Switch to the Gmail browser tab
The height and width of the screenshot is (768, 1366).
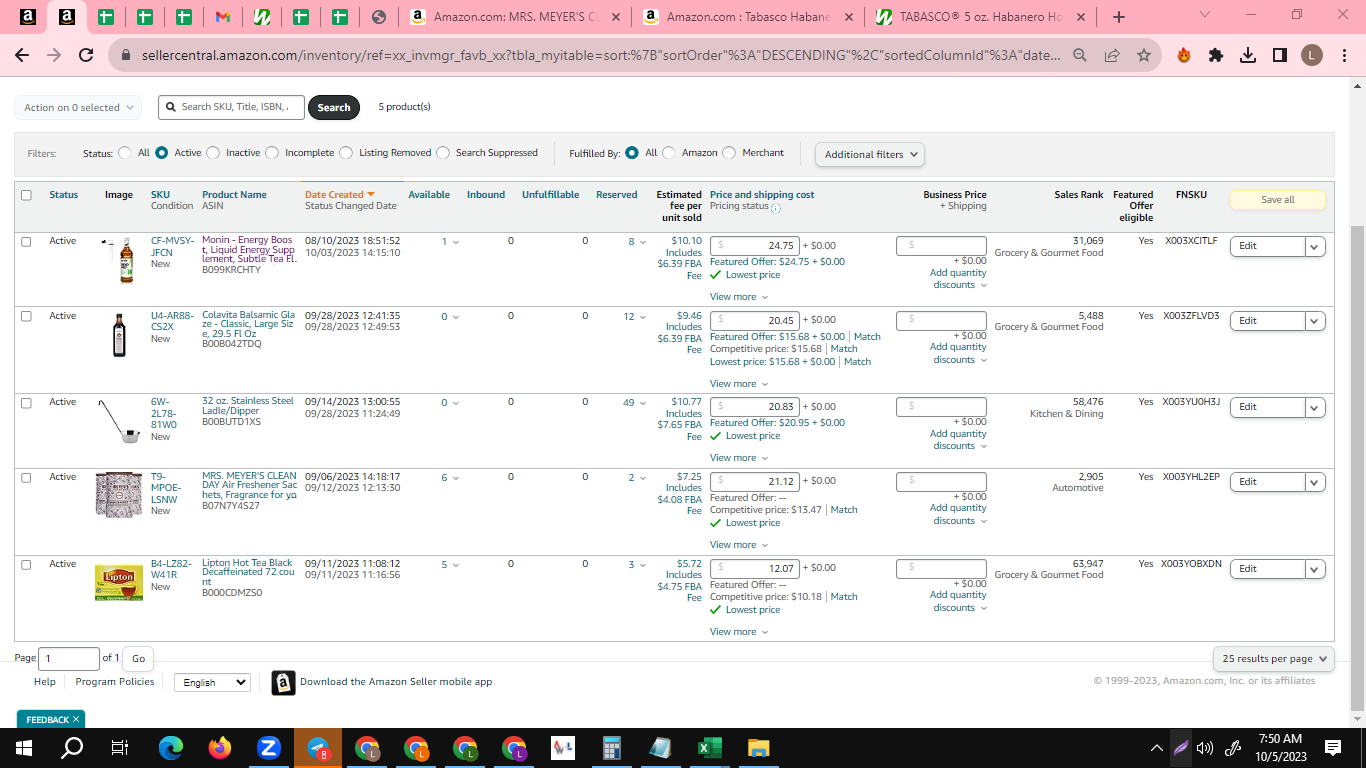223,17
